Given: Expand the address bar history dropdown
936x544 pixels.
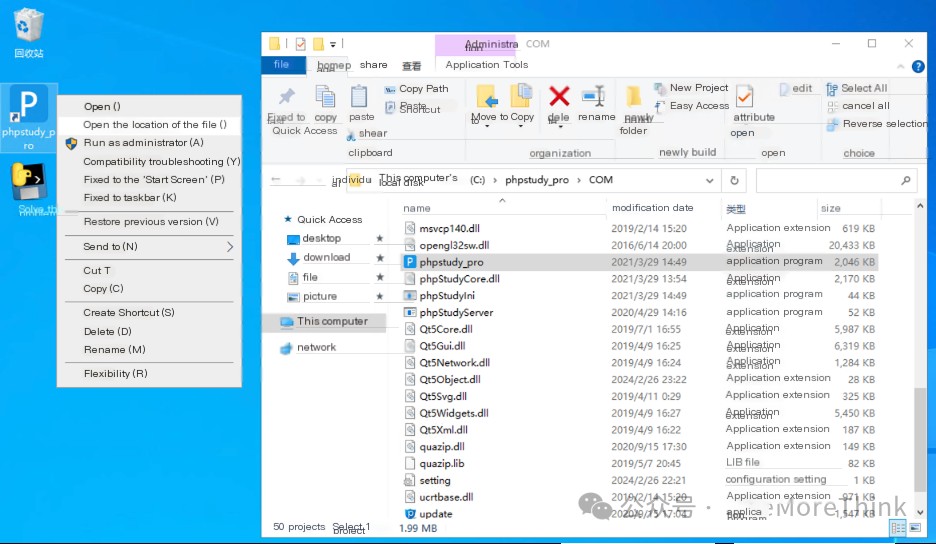Looking at the screenshot, I should [709, 180].
